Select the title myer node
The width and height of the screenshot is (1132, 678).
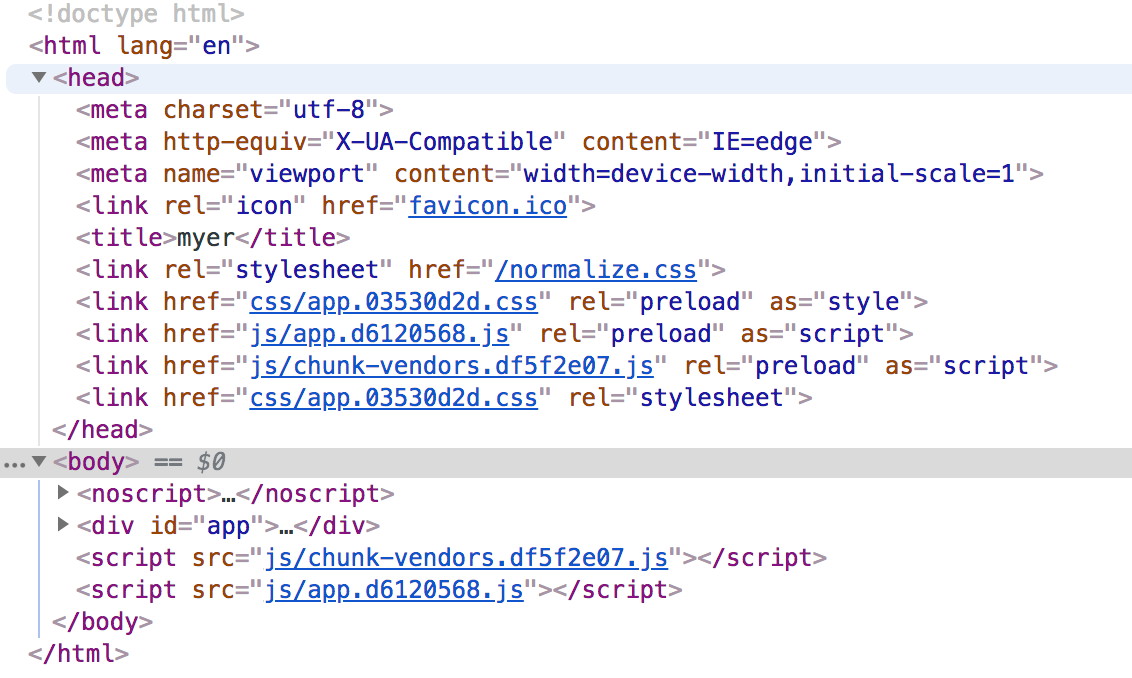point(213,238)
